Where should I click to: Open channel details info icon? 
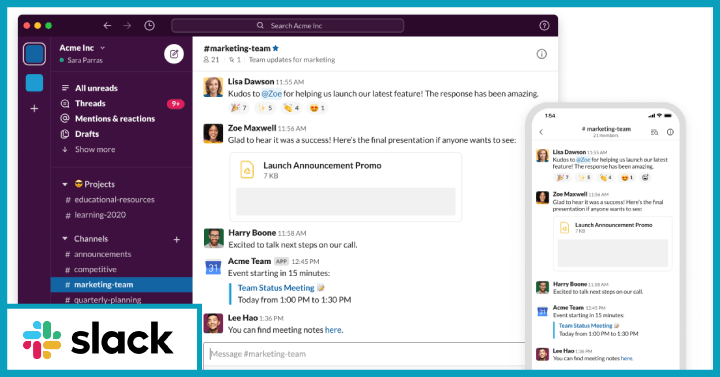542,54
